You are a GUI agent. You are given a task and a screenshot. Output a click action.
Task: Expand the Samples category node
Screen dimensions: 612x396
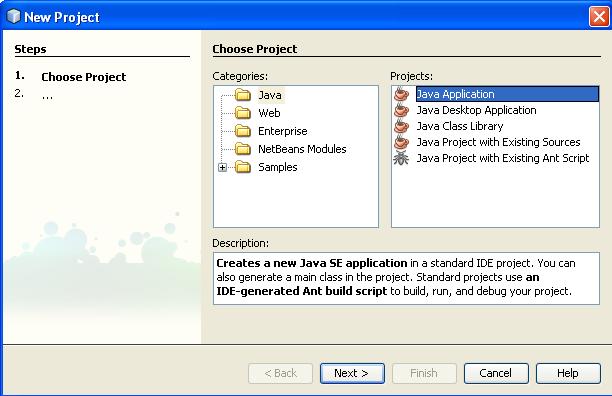[222, 167]
